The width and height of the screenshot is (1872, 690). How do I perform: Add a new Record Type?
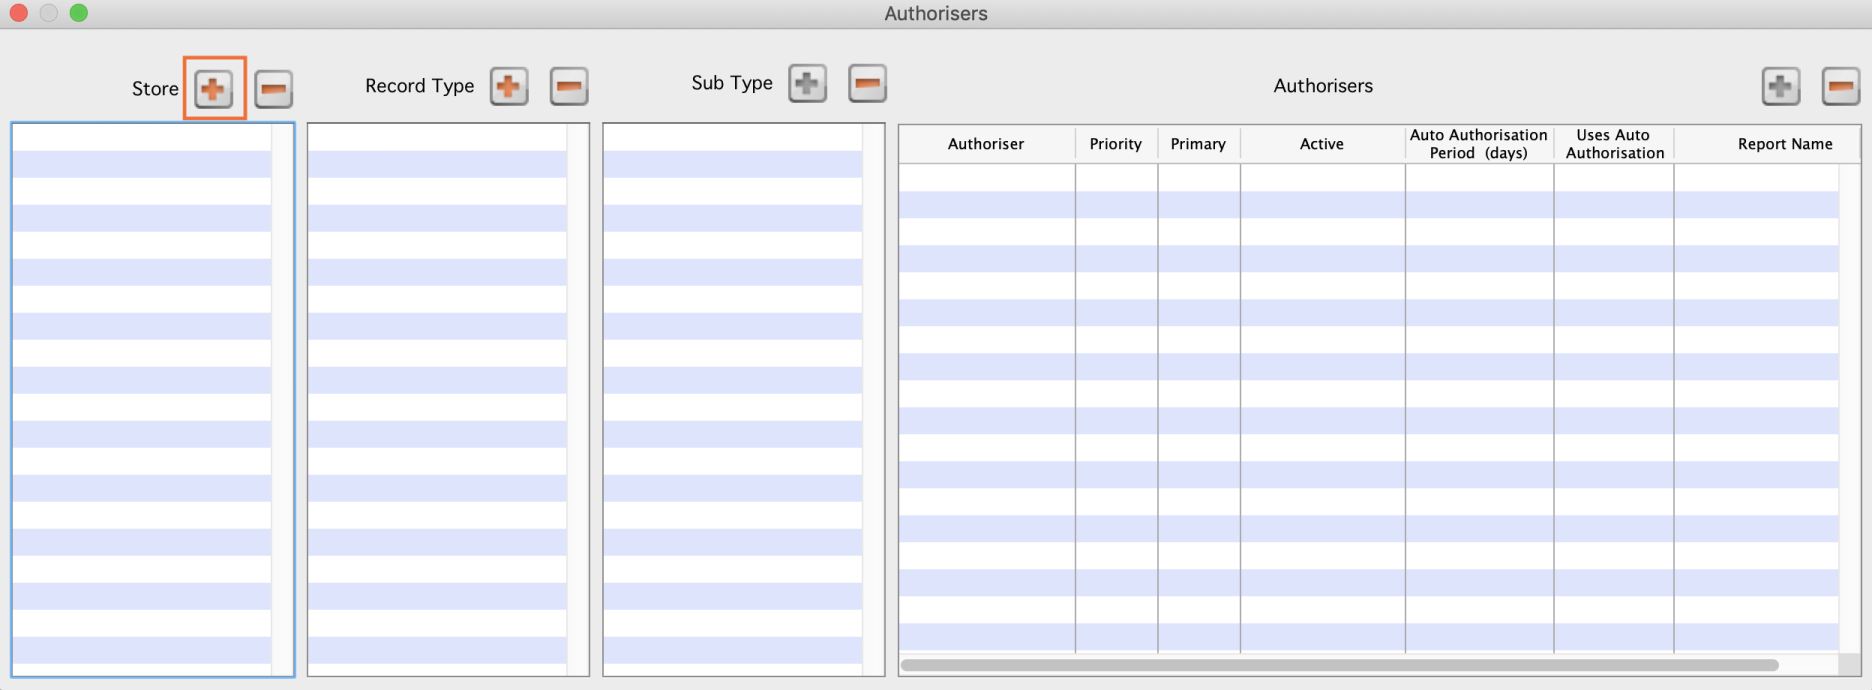pyautogui.click(x=509, y=86)
